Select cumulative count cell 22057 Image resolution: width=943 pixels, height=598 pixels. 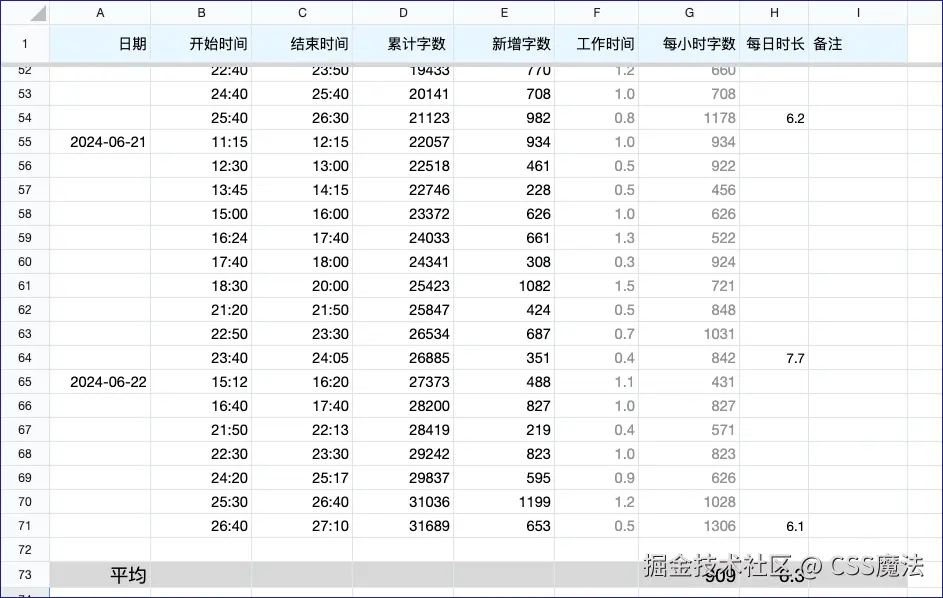(x=403, y=142)
